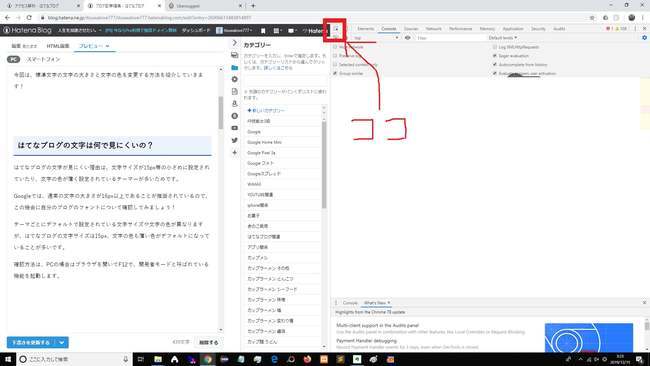Open Microsoft Edge from the taskbar
Image resolution: width=650 pixels, height=366 pixels.
click(x=274, y=359)
